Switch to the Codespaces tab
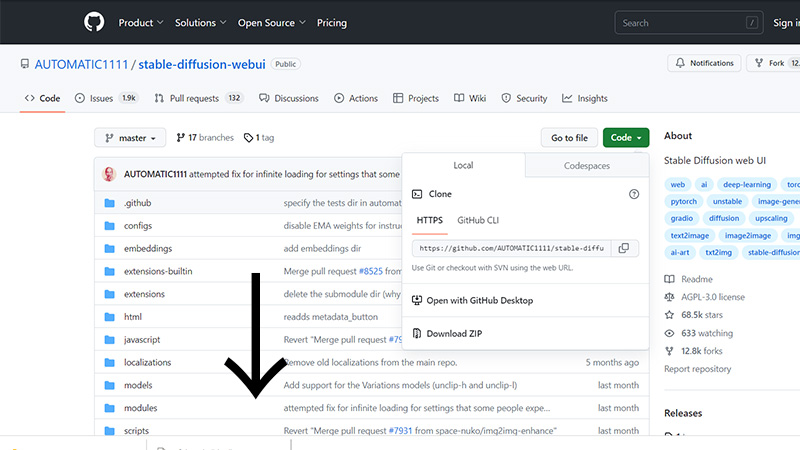This screenshot has width=800, height=450. point(587,165)
